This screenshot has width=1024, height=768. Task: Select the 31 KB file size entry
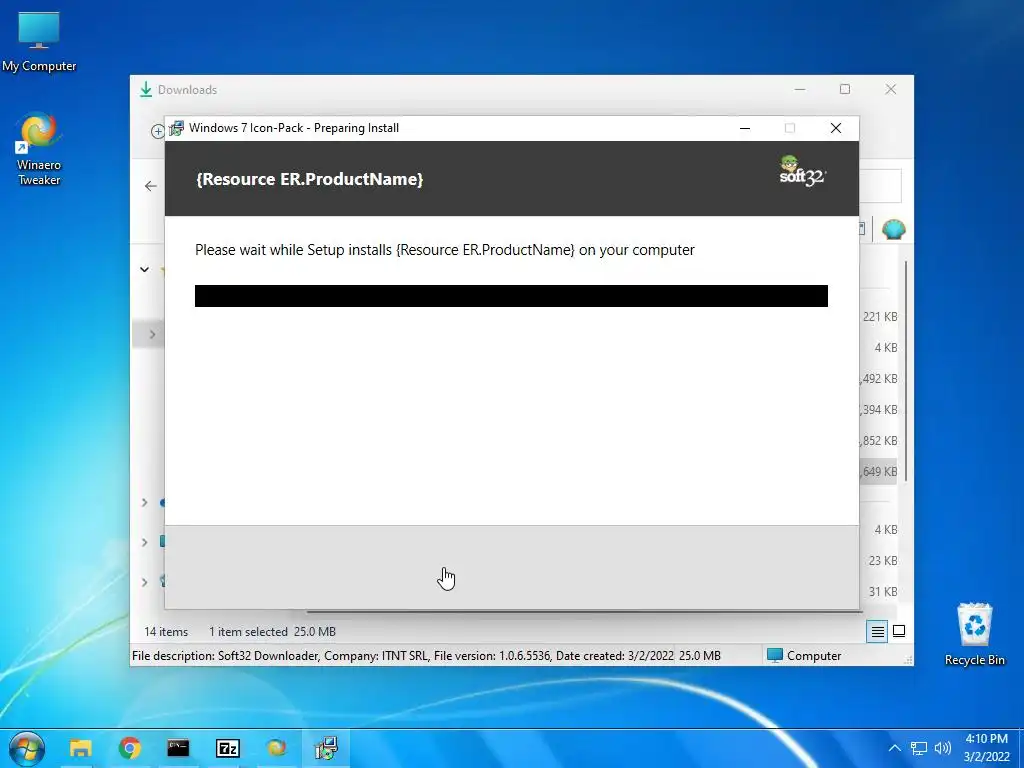[x=883, y=592]
